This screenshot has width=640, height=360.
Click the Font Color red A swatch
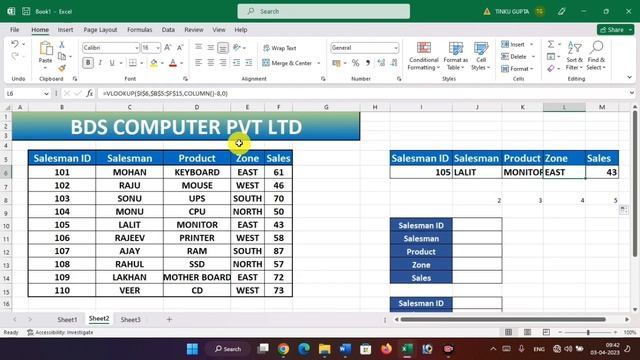coord(173,63)
